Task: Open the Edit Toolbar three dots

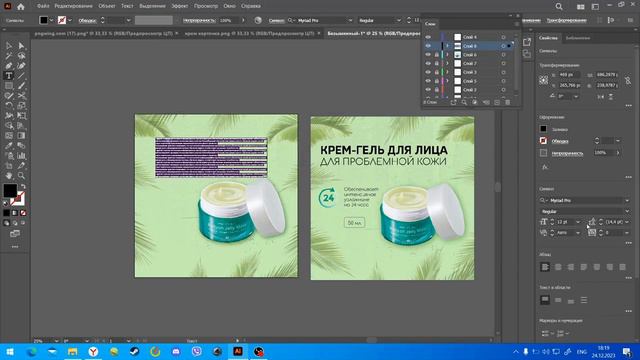Action: tap(15, 247)
